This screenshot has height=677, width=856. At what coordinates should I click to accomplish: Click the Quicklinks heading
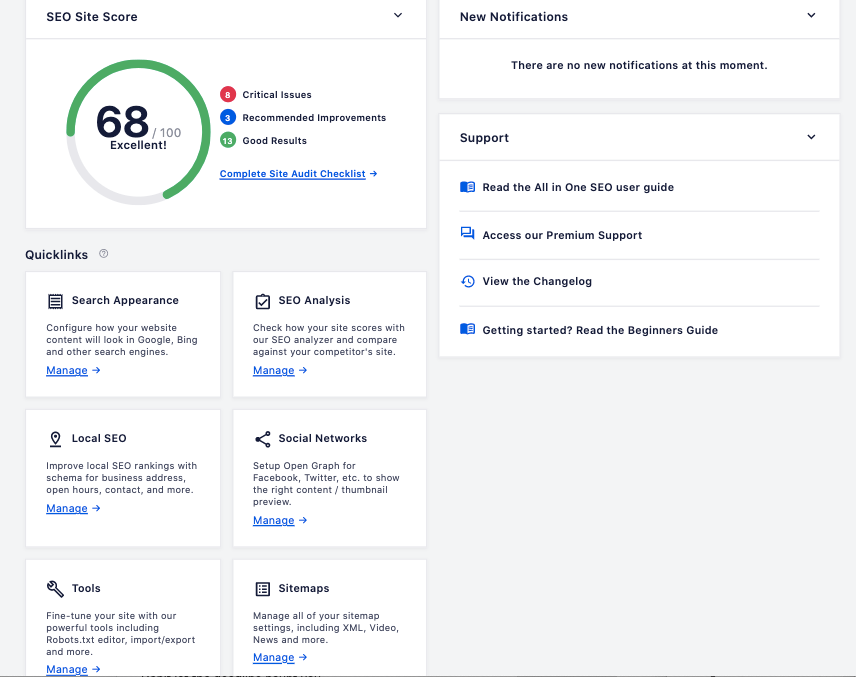[56, 254]
